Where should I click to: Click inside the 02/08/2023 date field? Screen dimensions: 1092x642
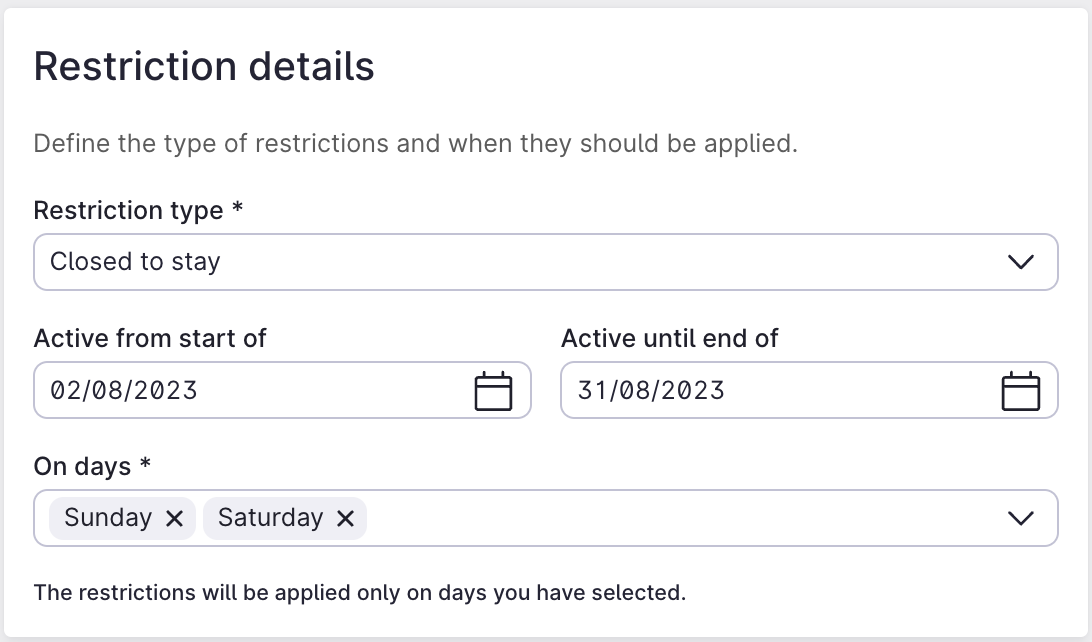point(200,390)
